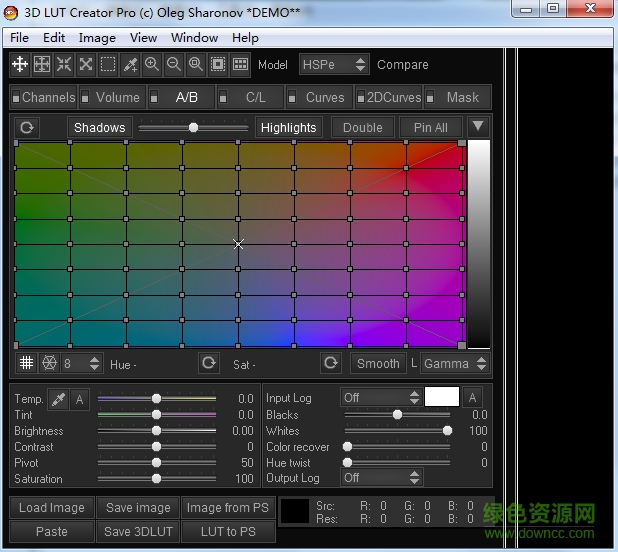Switch to the rectangular grid icon
The image size is (618, 552).
point(26,363)
